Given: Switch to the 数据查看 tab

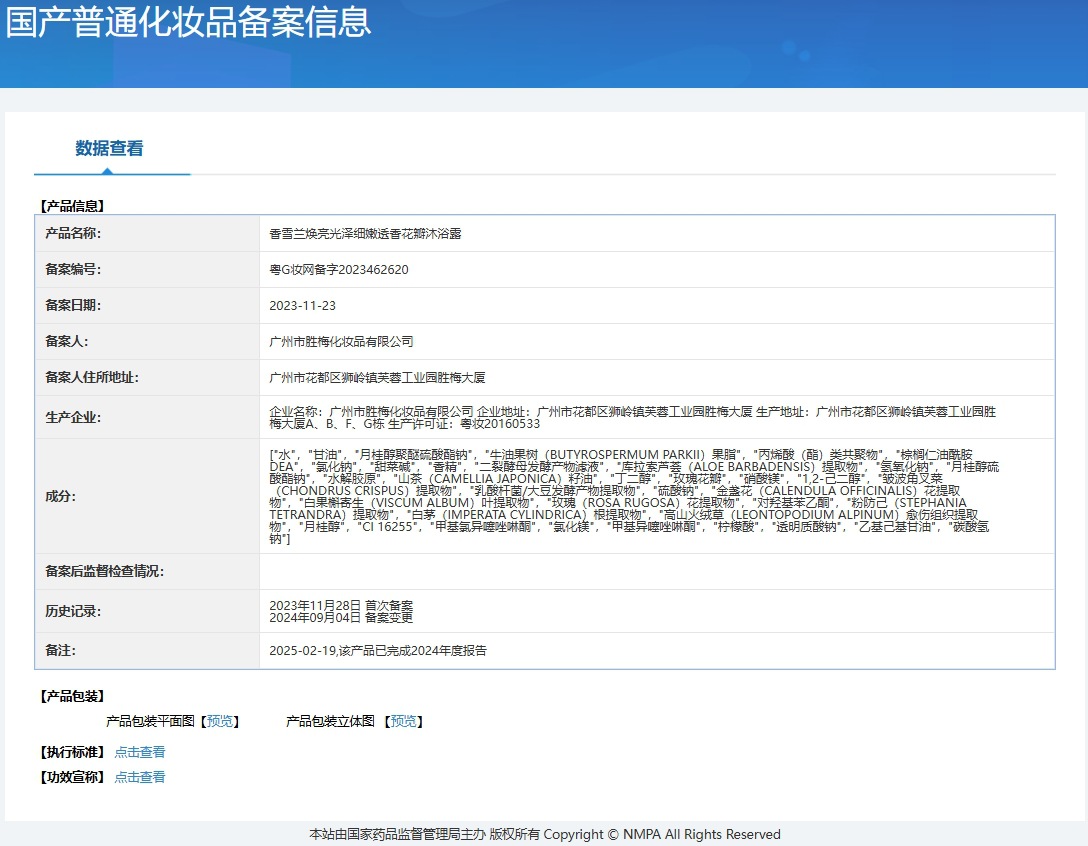Looking at the screenshot, I should [110, 149].
